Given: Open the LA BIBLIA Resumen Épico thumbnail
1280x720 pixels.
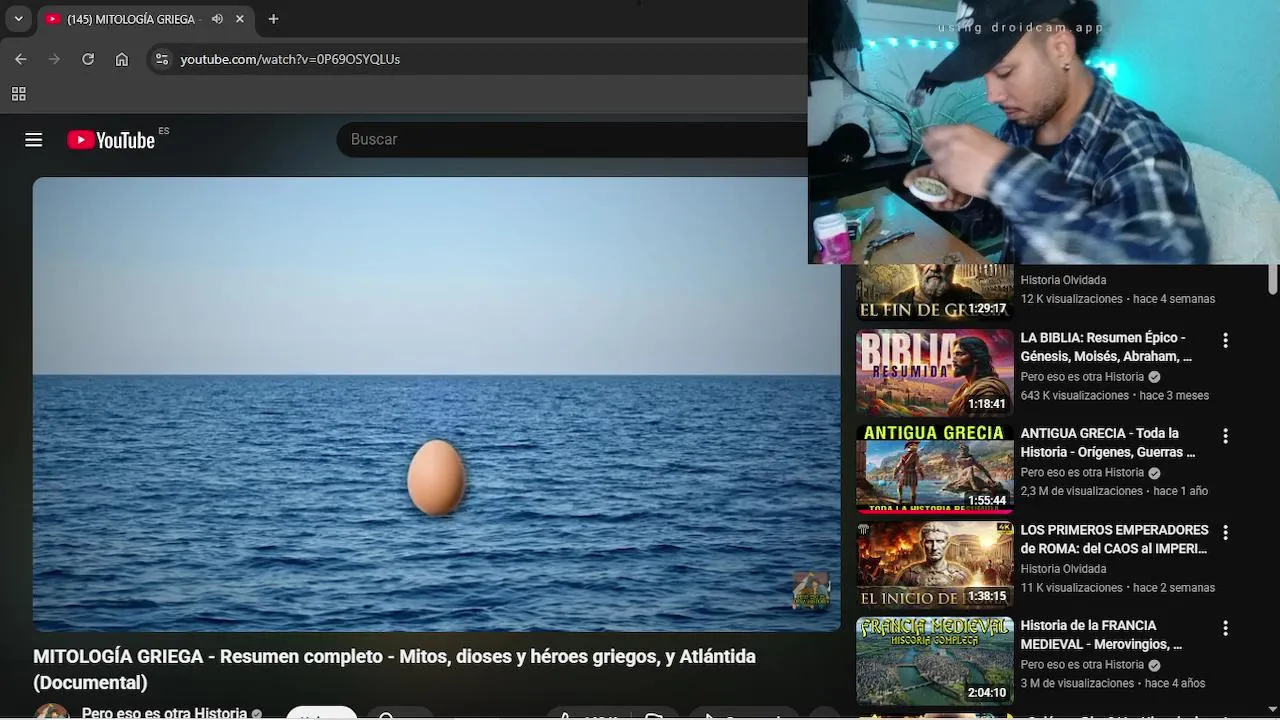Looking at the screenshot, I should coord(934,373).
